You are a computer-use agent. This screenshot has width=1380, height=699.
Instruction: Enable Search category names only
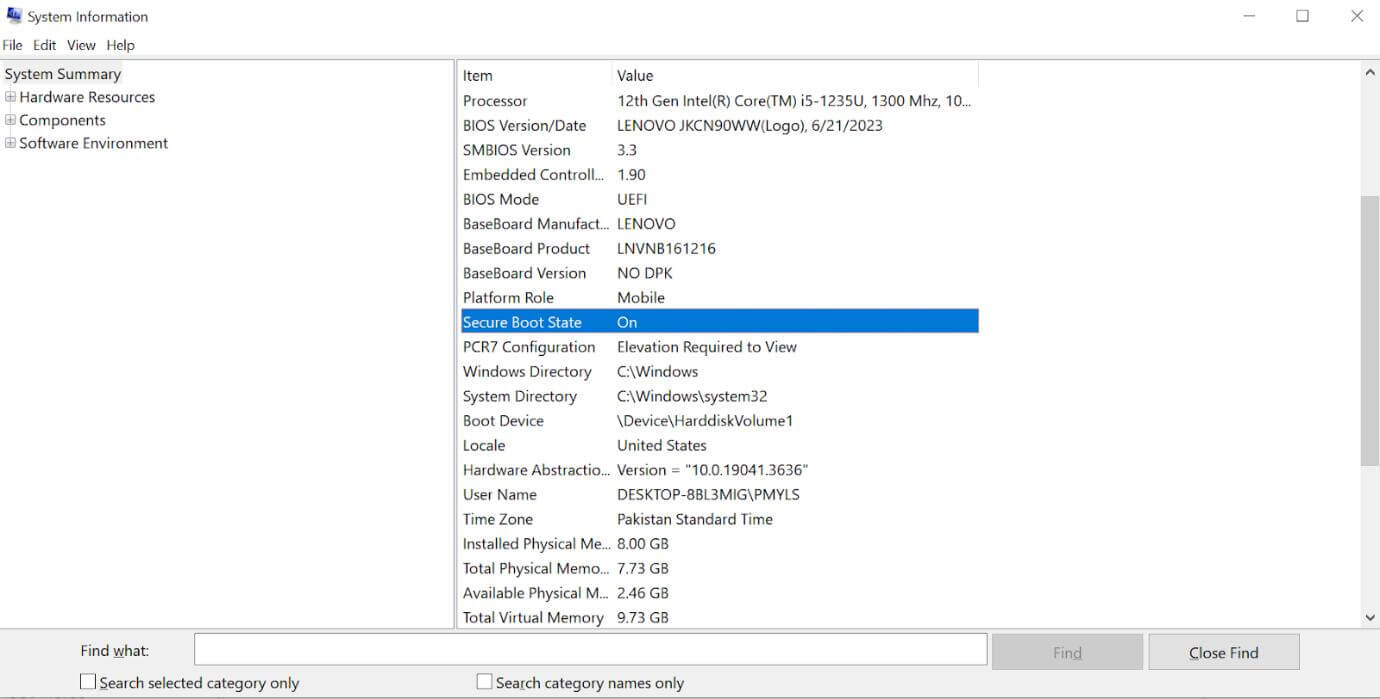[484, 681]
